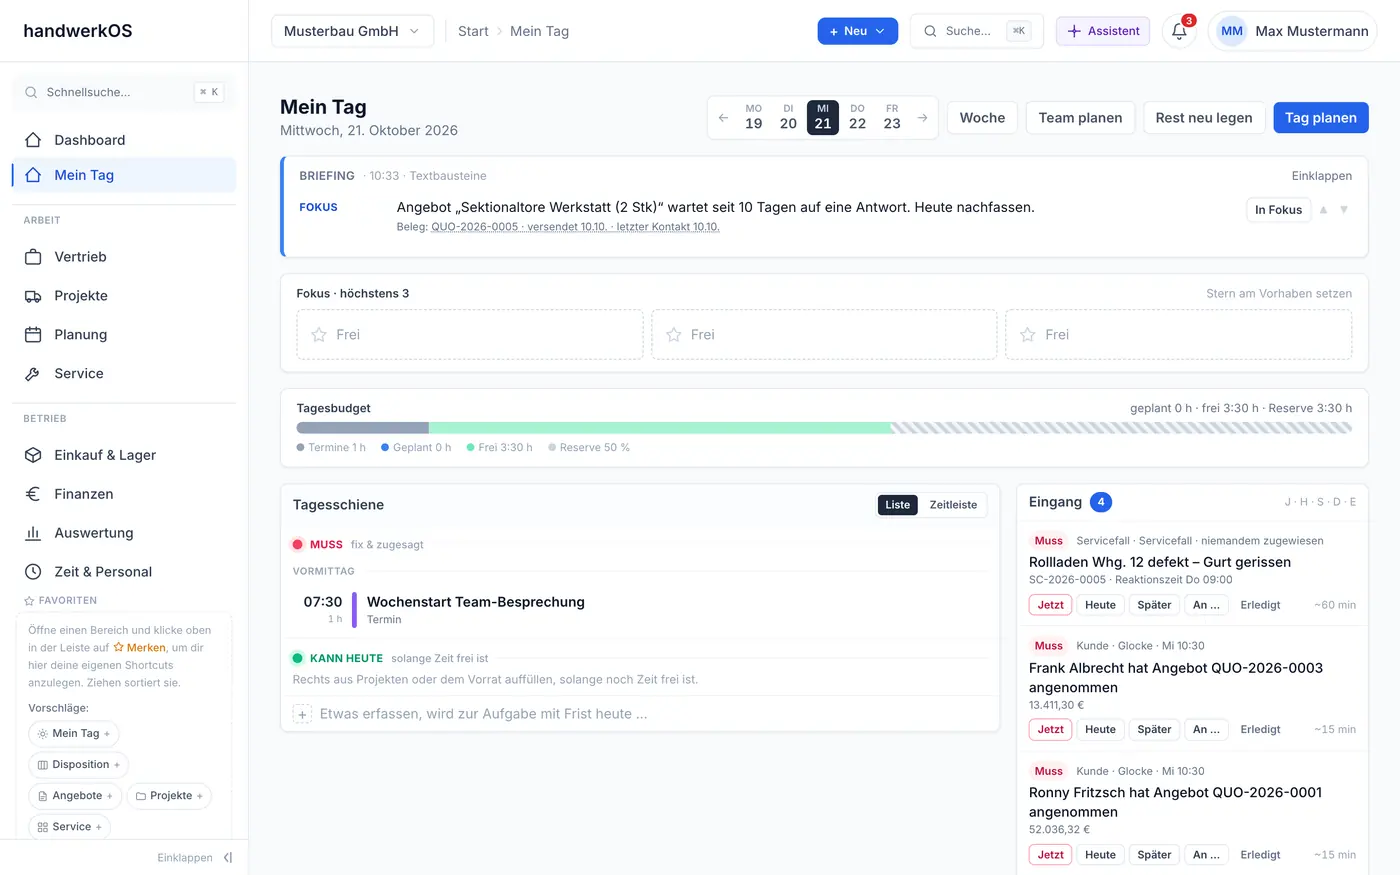Open Zeit & Personal section
Image resolution: width=1400 pixels, height=875 pixels.
click(124, 572)
